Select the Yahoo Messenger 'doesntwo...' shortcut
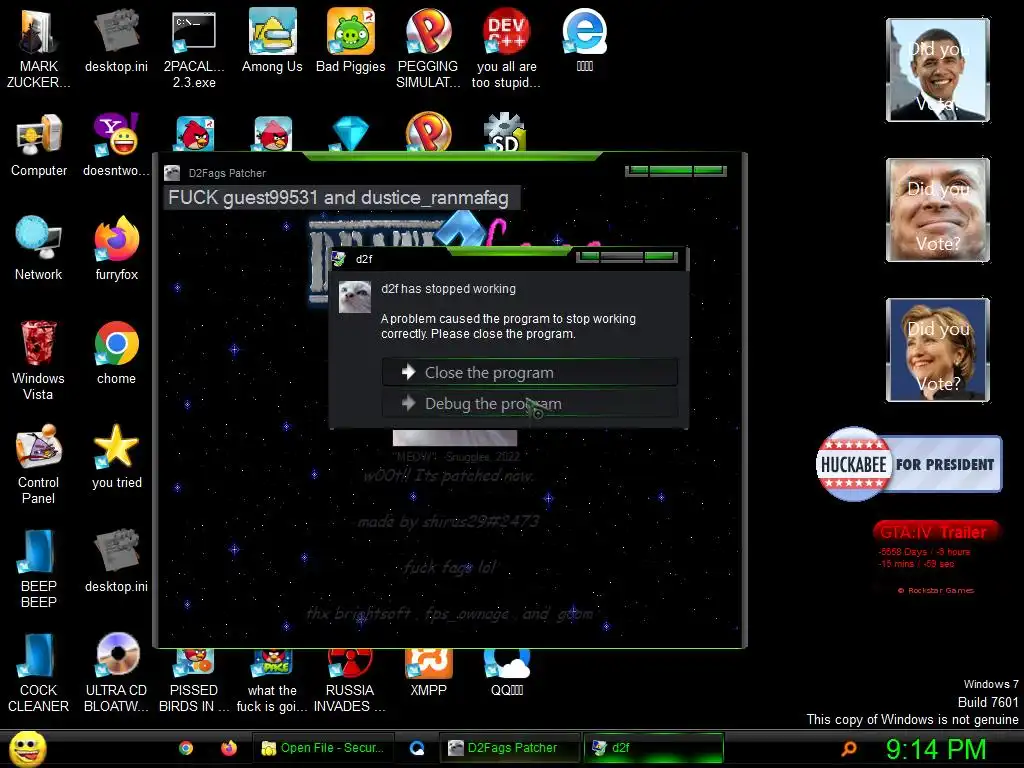 pyautogui.click(x=116, y=145)
